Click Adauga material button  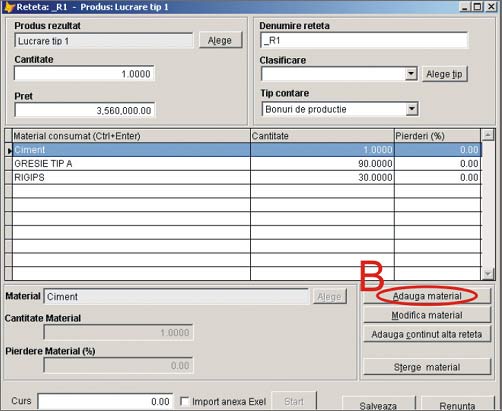pyautogui.click(x=427, y=296)
